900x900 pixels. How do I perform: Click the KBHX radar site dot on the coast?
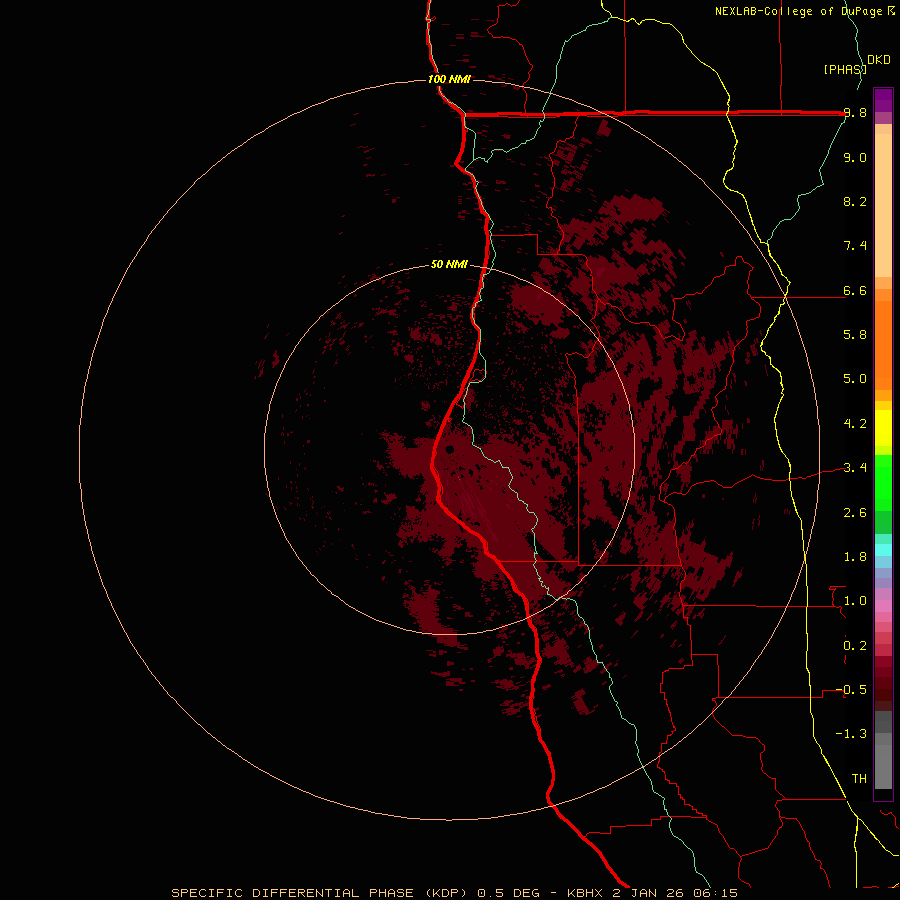coord(449,449)
